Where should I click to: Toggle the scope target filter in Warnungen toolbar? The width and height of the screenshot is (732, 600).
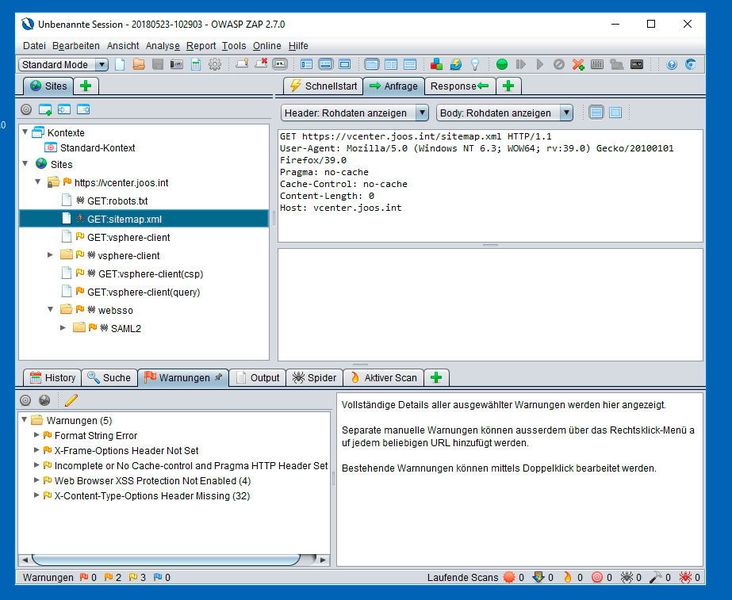(x=26, y=400)
